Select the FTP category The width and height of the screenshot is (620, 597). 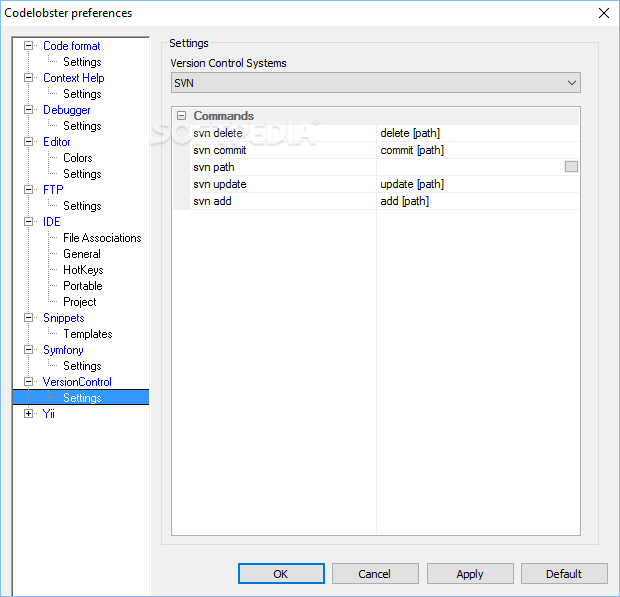pyautogui.click(x=53, y=190)
